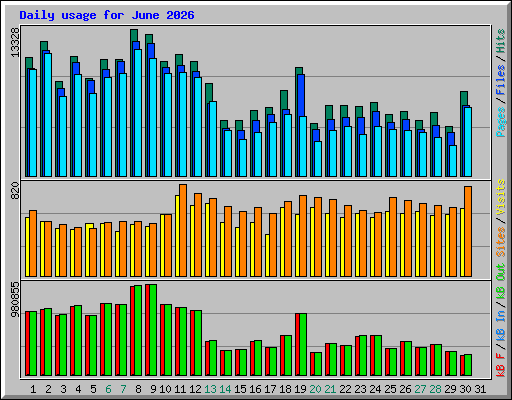Select day 8 on the x-axis
This screenshot has width=512, height=400.
pos(138,389)
